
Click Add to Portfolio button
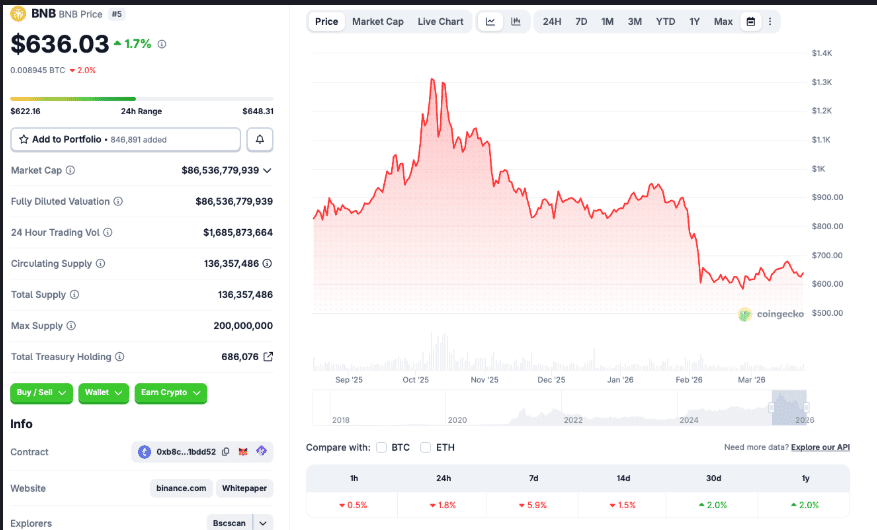(x=125, y=139)
